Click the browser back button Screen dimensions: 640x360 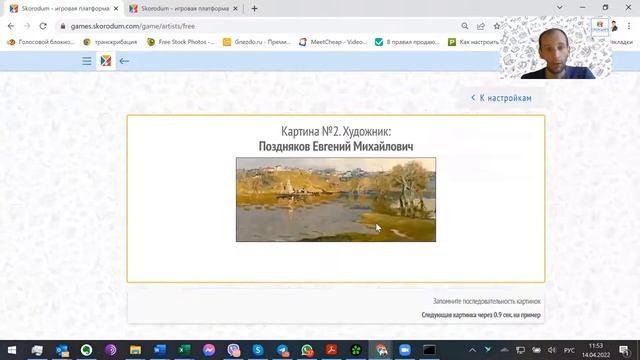pos(11,26)
